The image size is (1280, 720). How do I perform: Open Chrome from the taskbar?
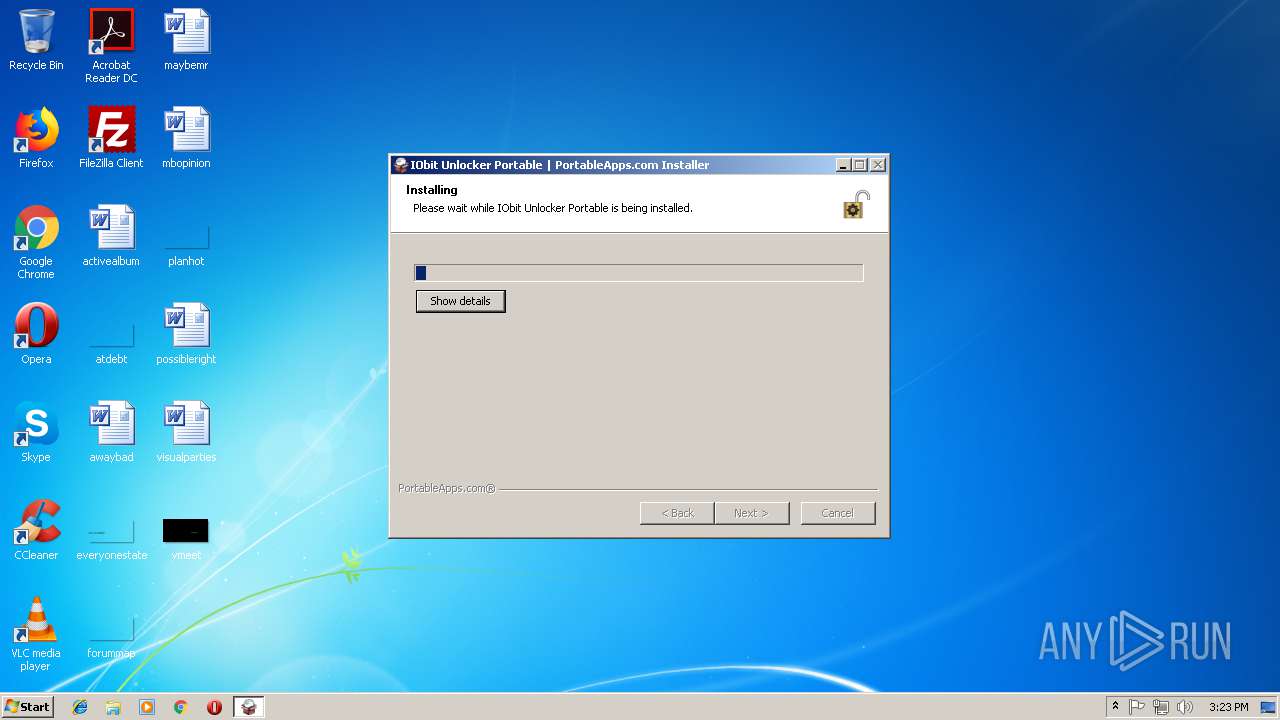click(x=180, y=707)
